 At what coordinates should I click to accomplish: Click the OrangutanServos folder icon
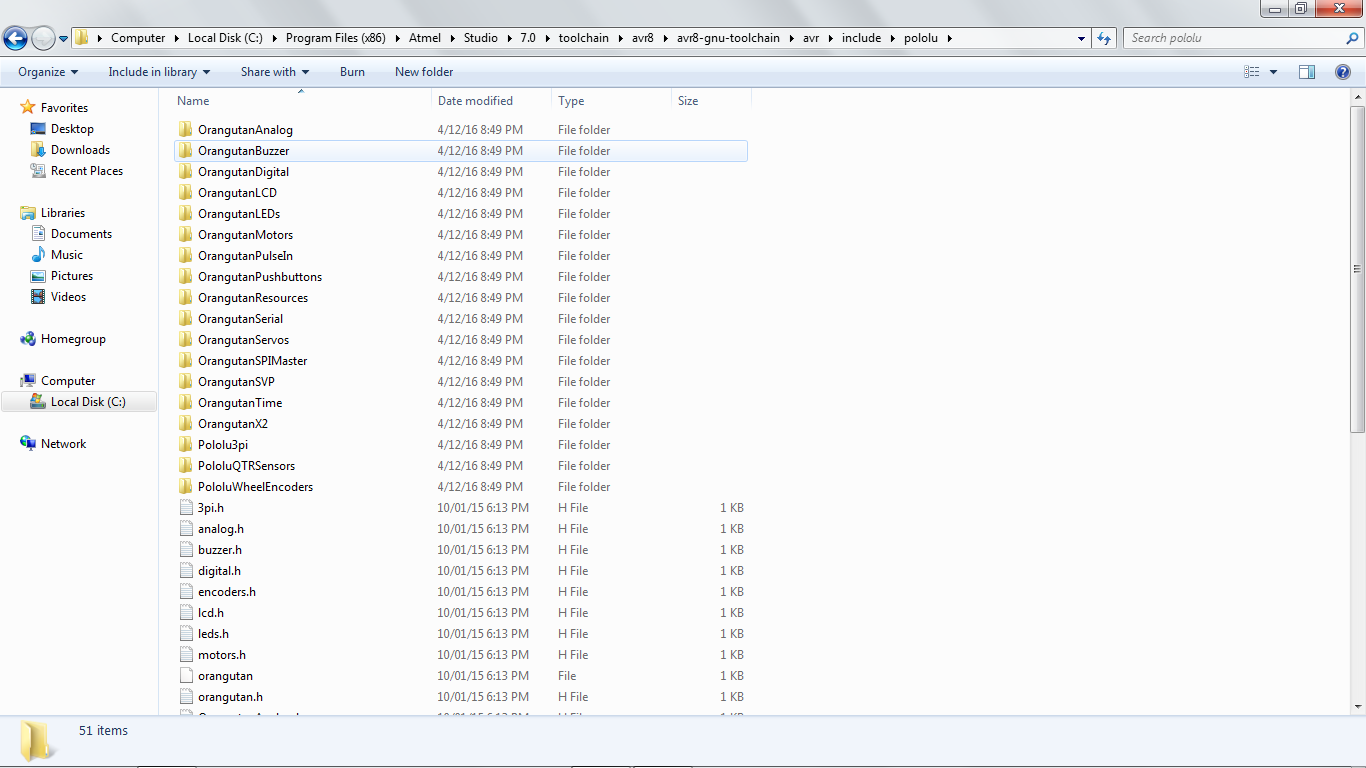click(185, 340)
